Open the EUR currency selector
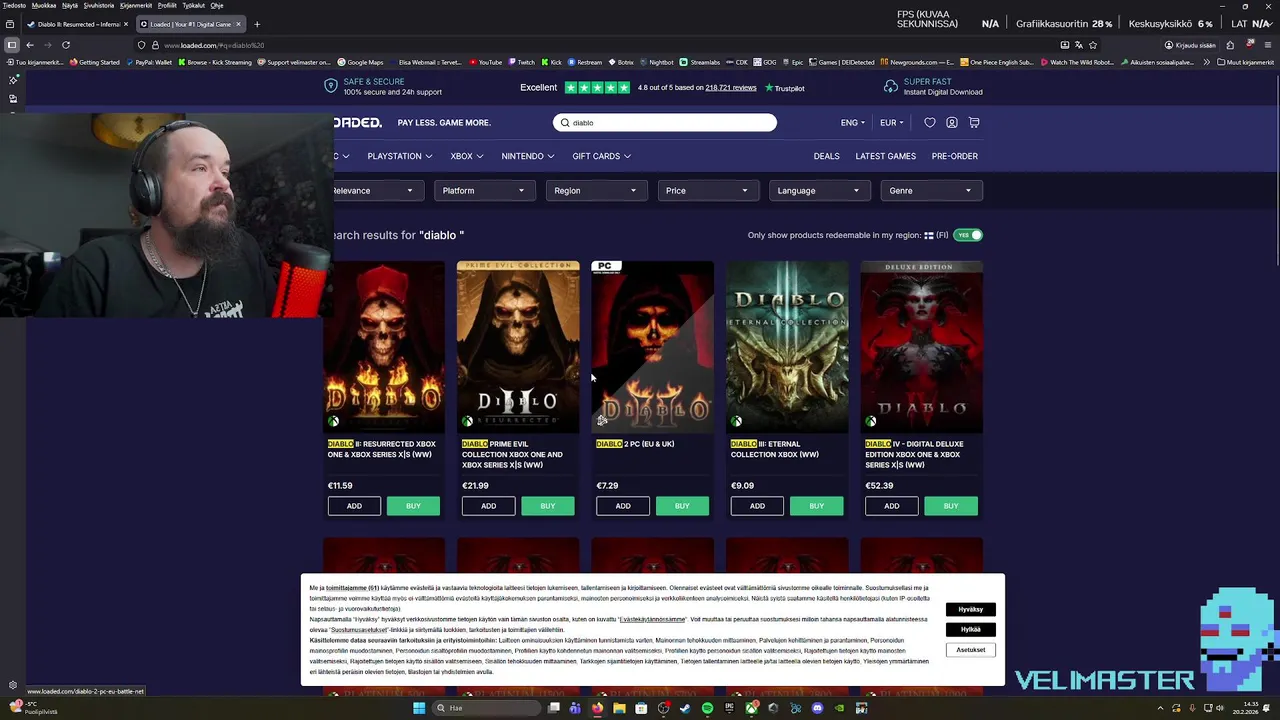The image size is (1280, 720). coord(892,123)
